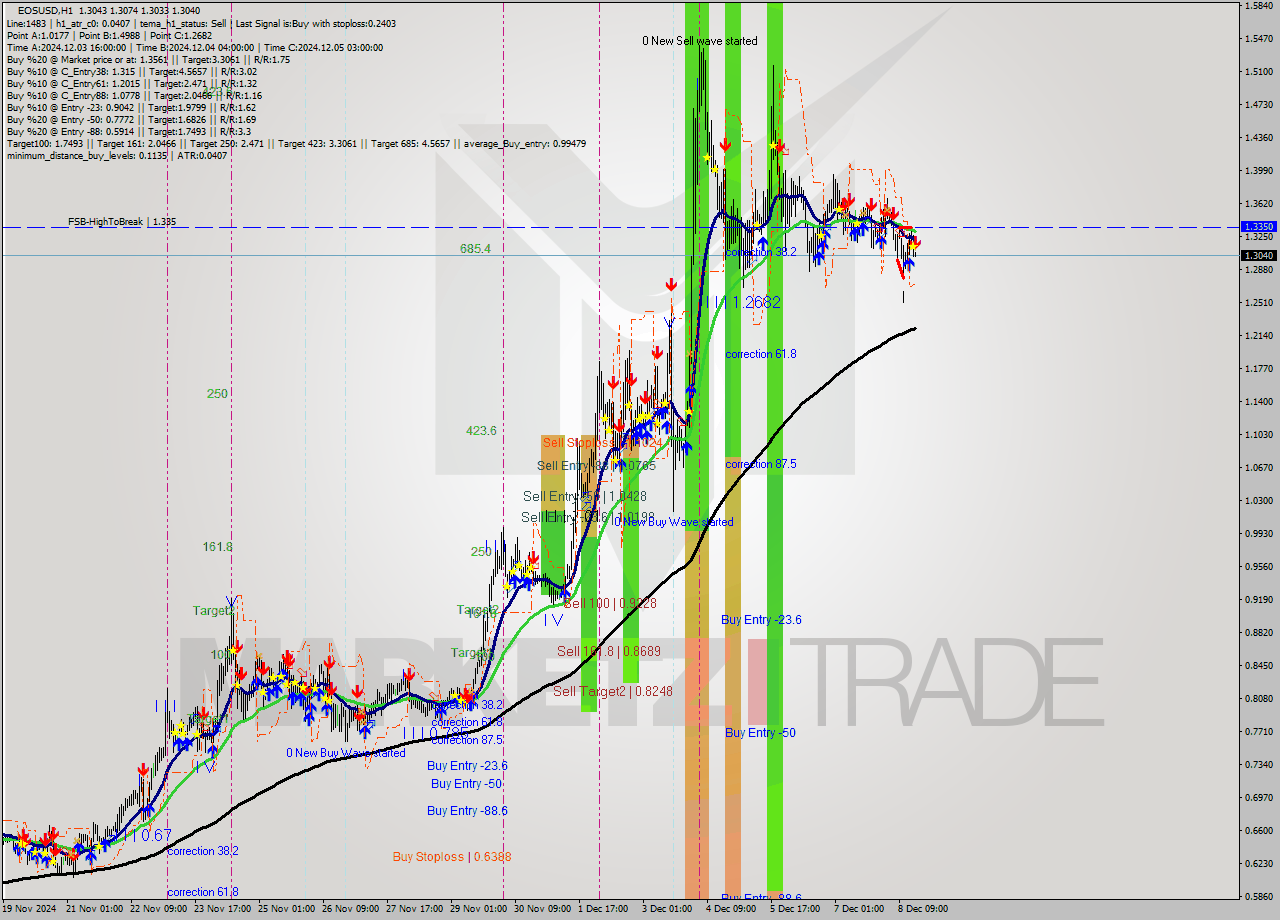Click the 'Buy %10 @ C_Entry38: 1.315' line
The height and width of the screenshot is (920, 1280).
pos(131,71)
